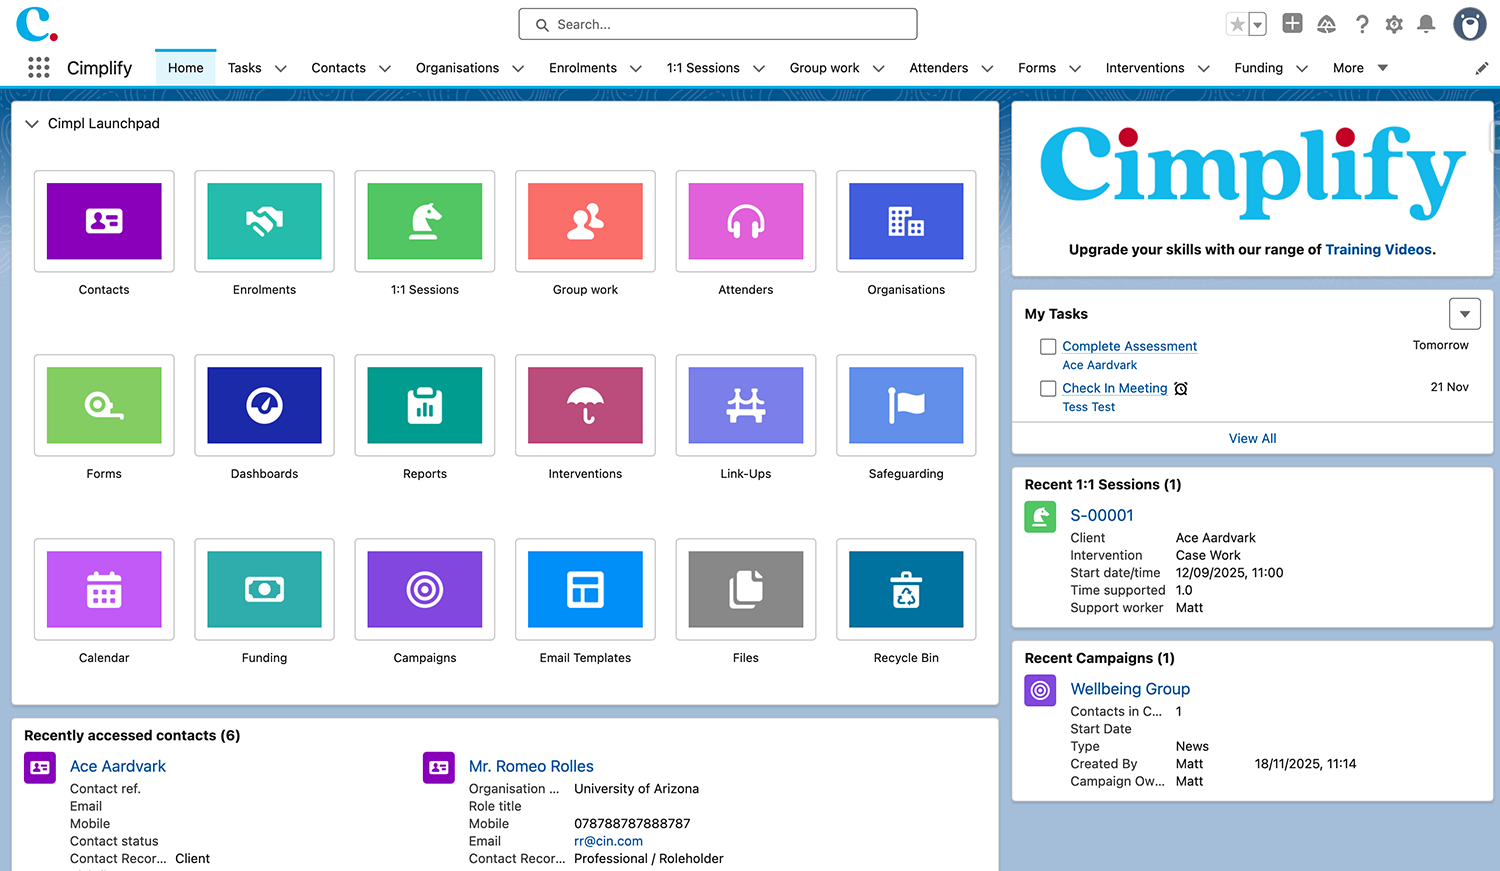Launch the 1:1 Sessions chess knight tile
The image size is (1500, 871).
coord(425,221)
